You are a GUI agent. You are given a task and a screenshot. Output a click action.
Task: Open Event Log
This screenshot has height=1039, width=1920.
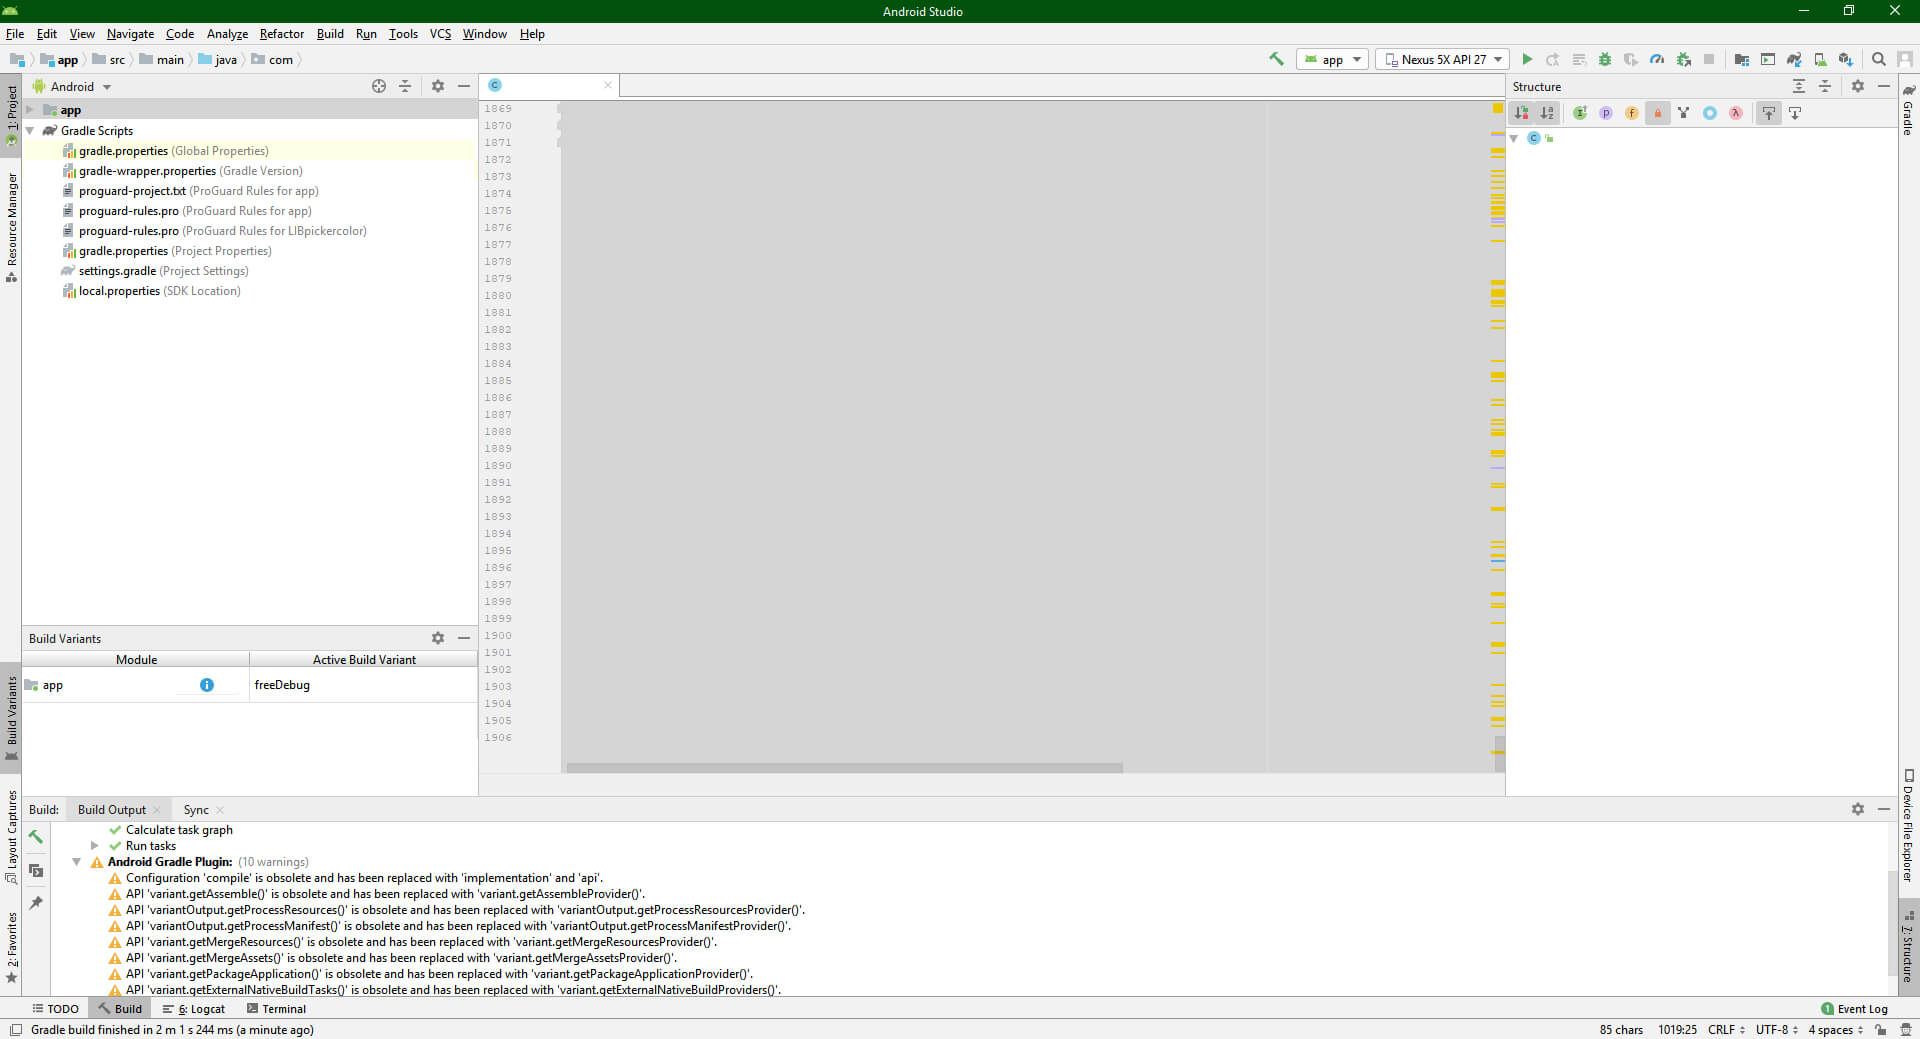coord(1855,1009)
